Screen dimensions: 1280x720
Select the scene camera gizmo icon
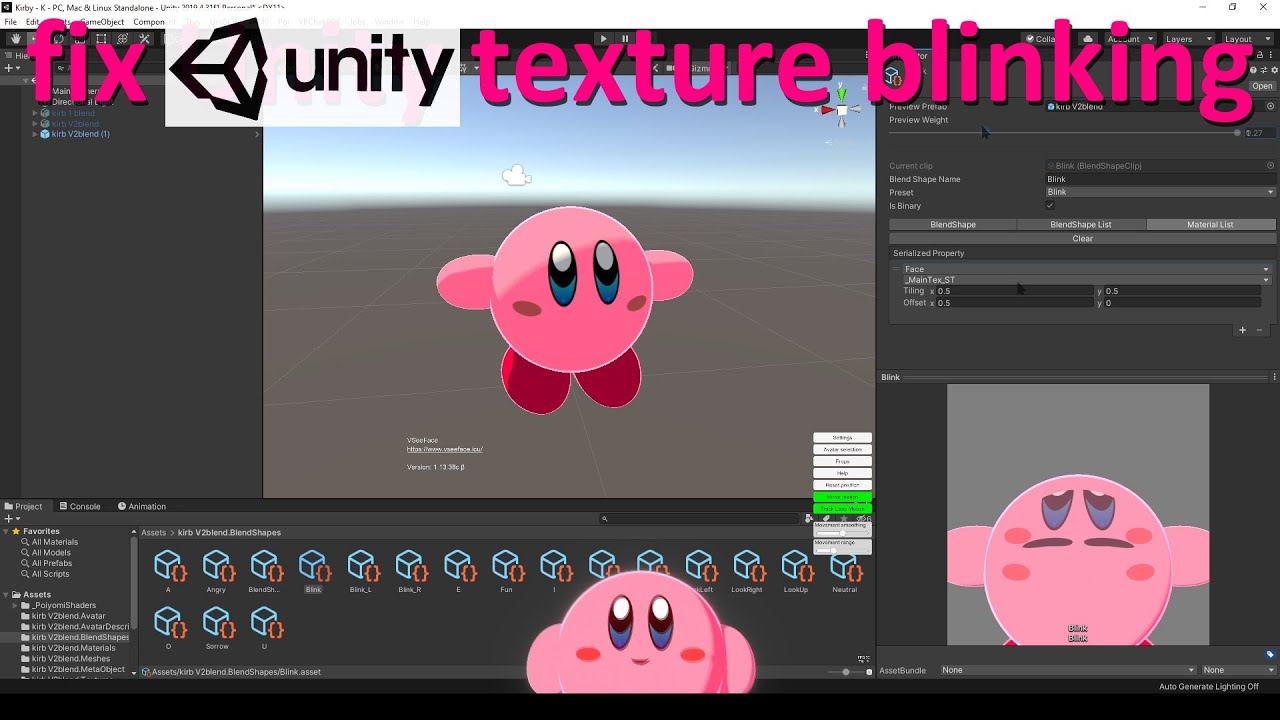[x=516, y=177]
